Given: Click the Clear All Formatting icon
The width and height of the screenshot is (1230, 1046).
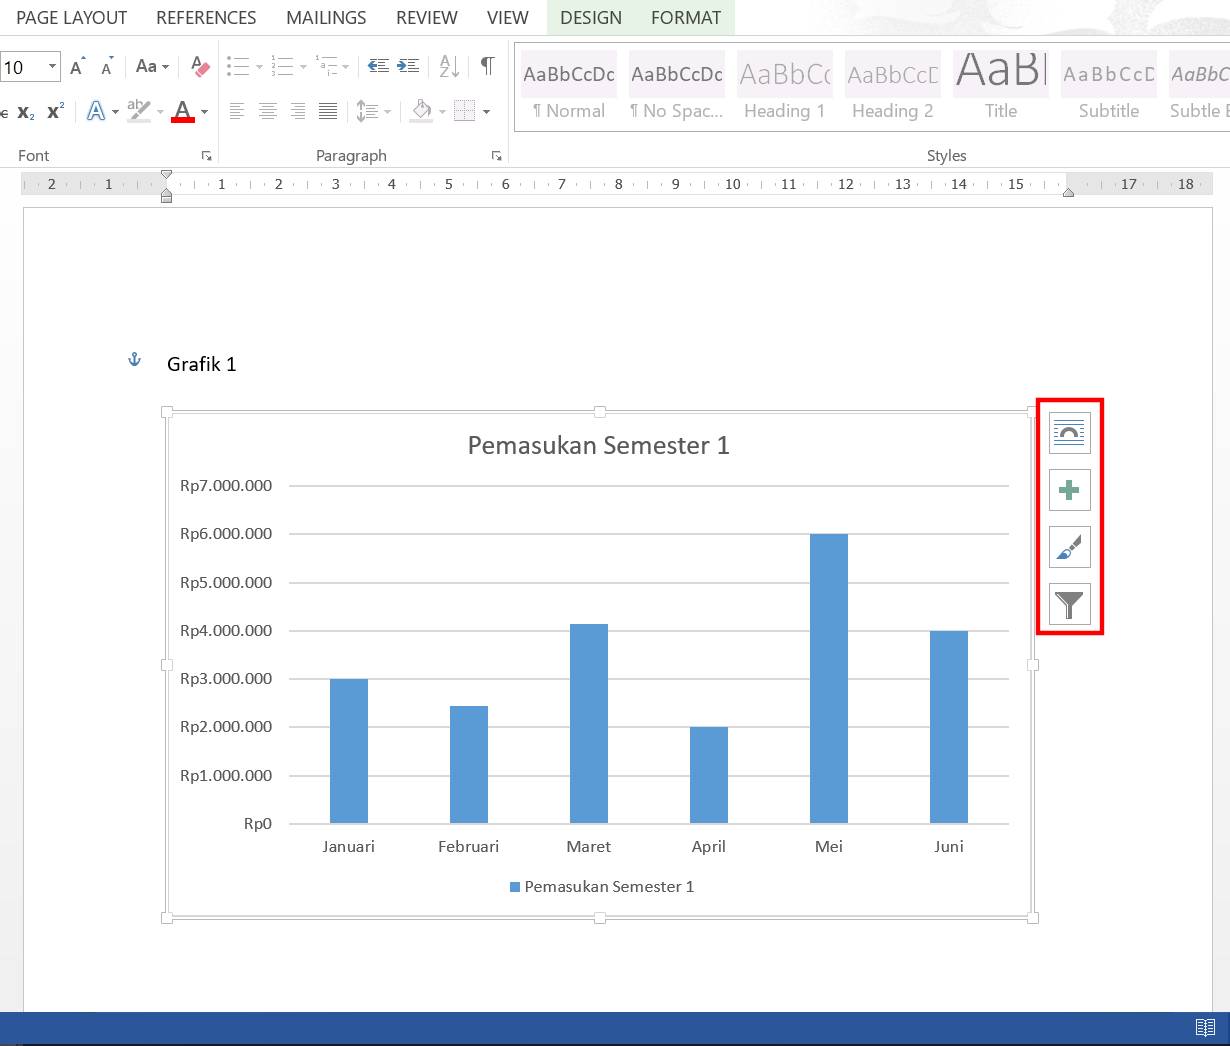Looking at the screenshot, I should [200, 67].
